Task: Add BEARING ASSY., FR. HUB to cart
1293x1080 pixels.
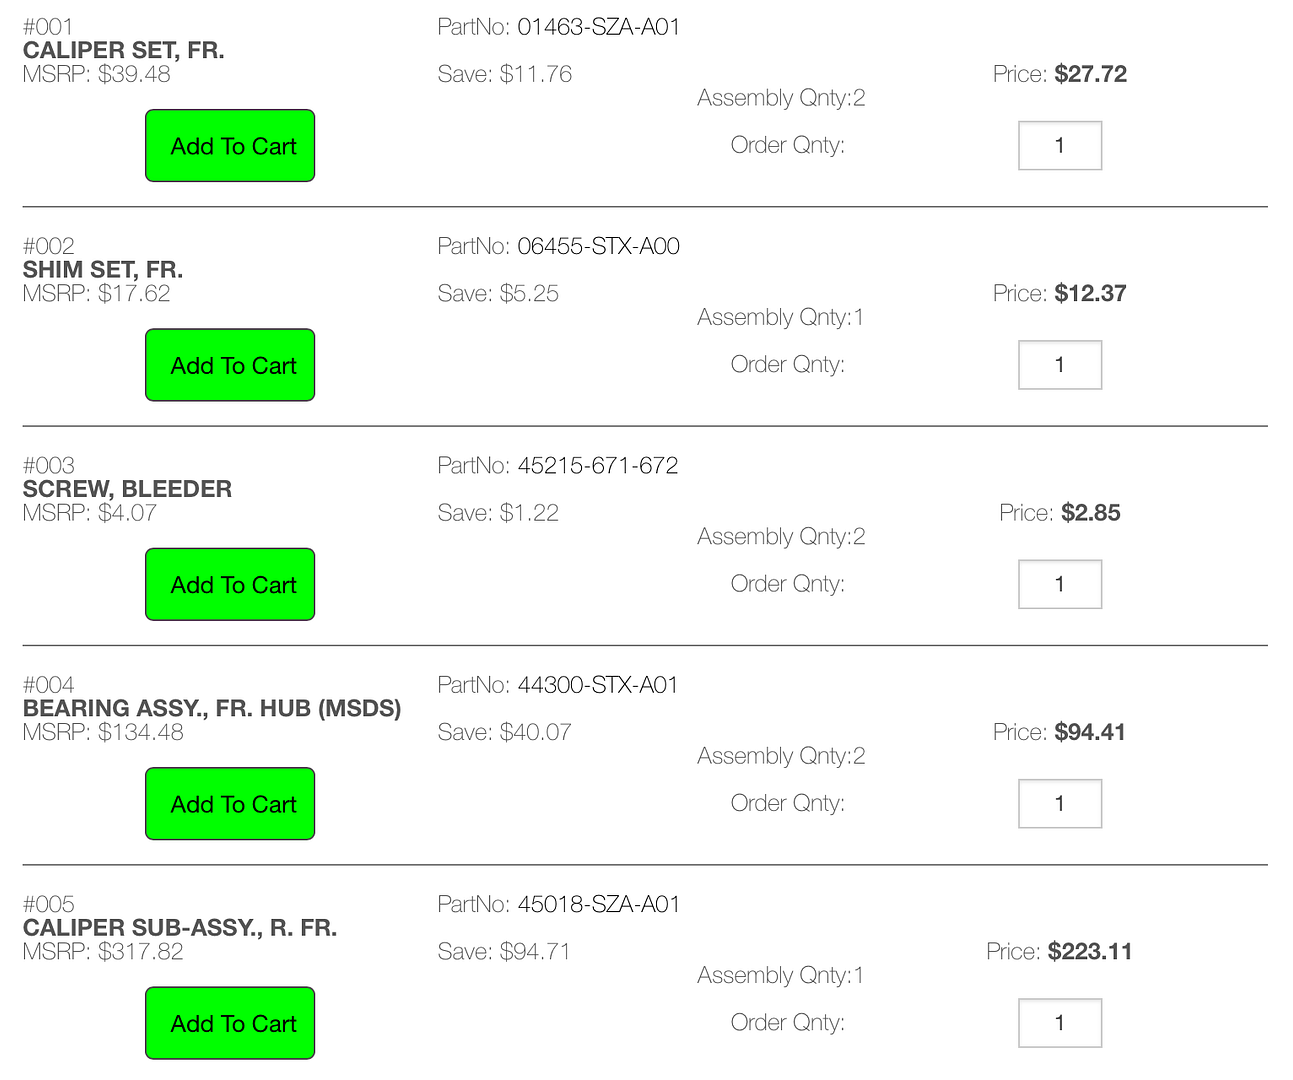Action: [x=230, y=804]
